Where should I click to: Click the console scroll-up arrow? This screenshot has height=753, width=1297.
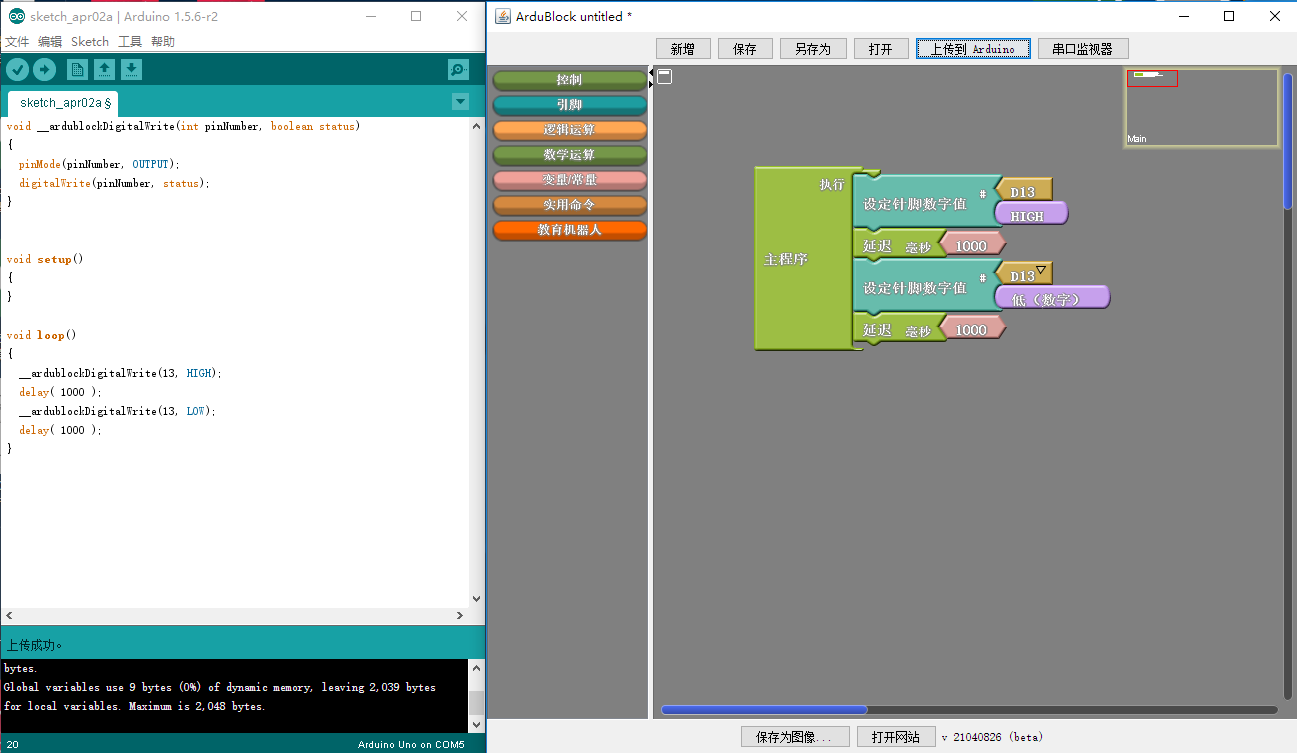pos(476,666)
